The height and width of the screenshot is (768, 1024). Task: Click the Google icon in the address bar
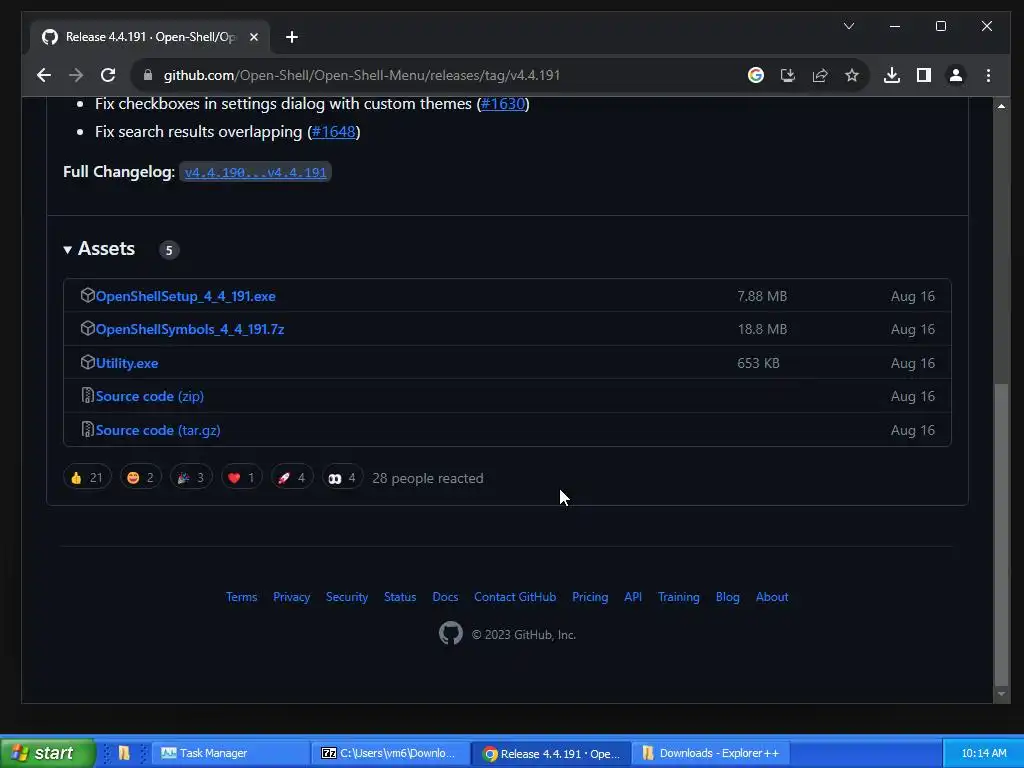[x=756, y=75]
